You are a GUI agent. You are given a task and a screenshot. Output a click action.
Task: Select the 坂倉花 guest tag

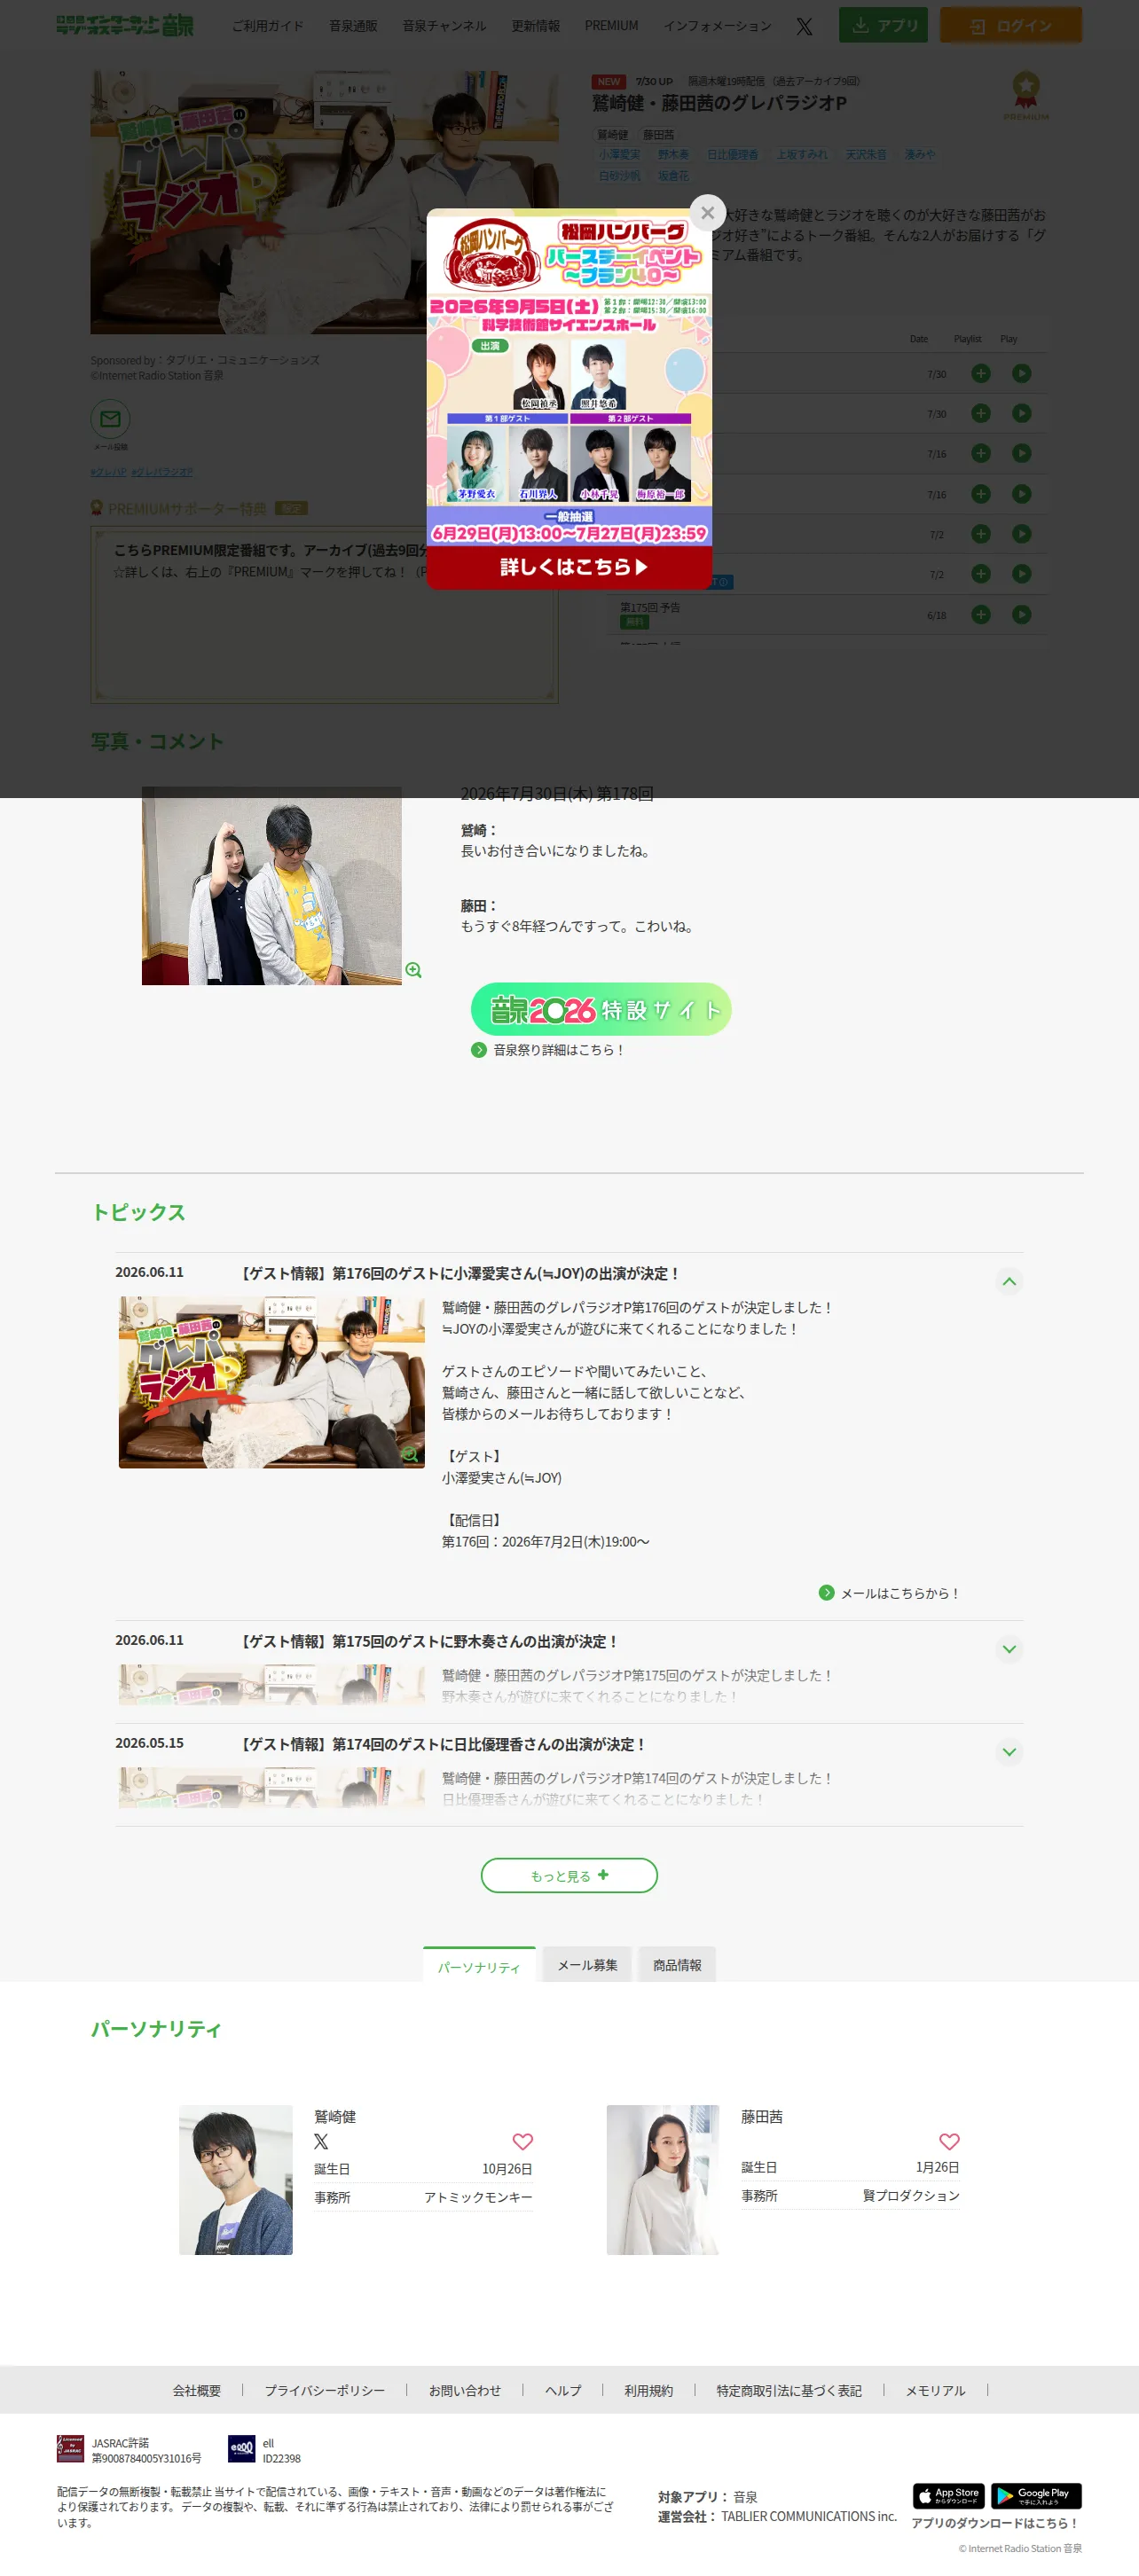pyautogui.click(x=673, y=175)
